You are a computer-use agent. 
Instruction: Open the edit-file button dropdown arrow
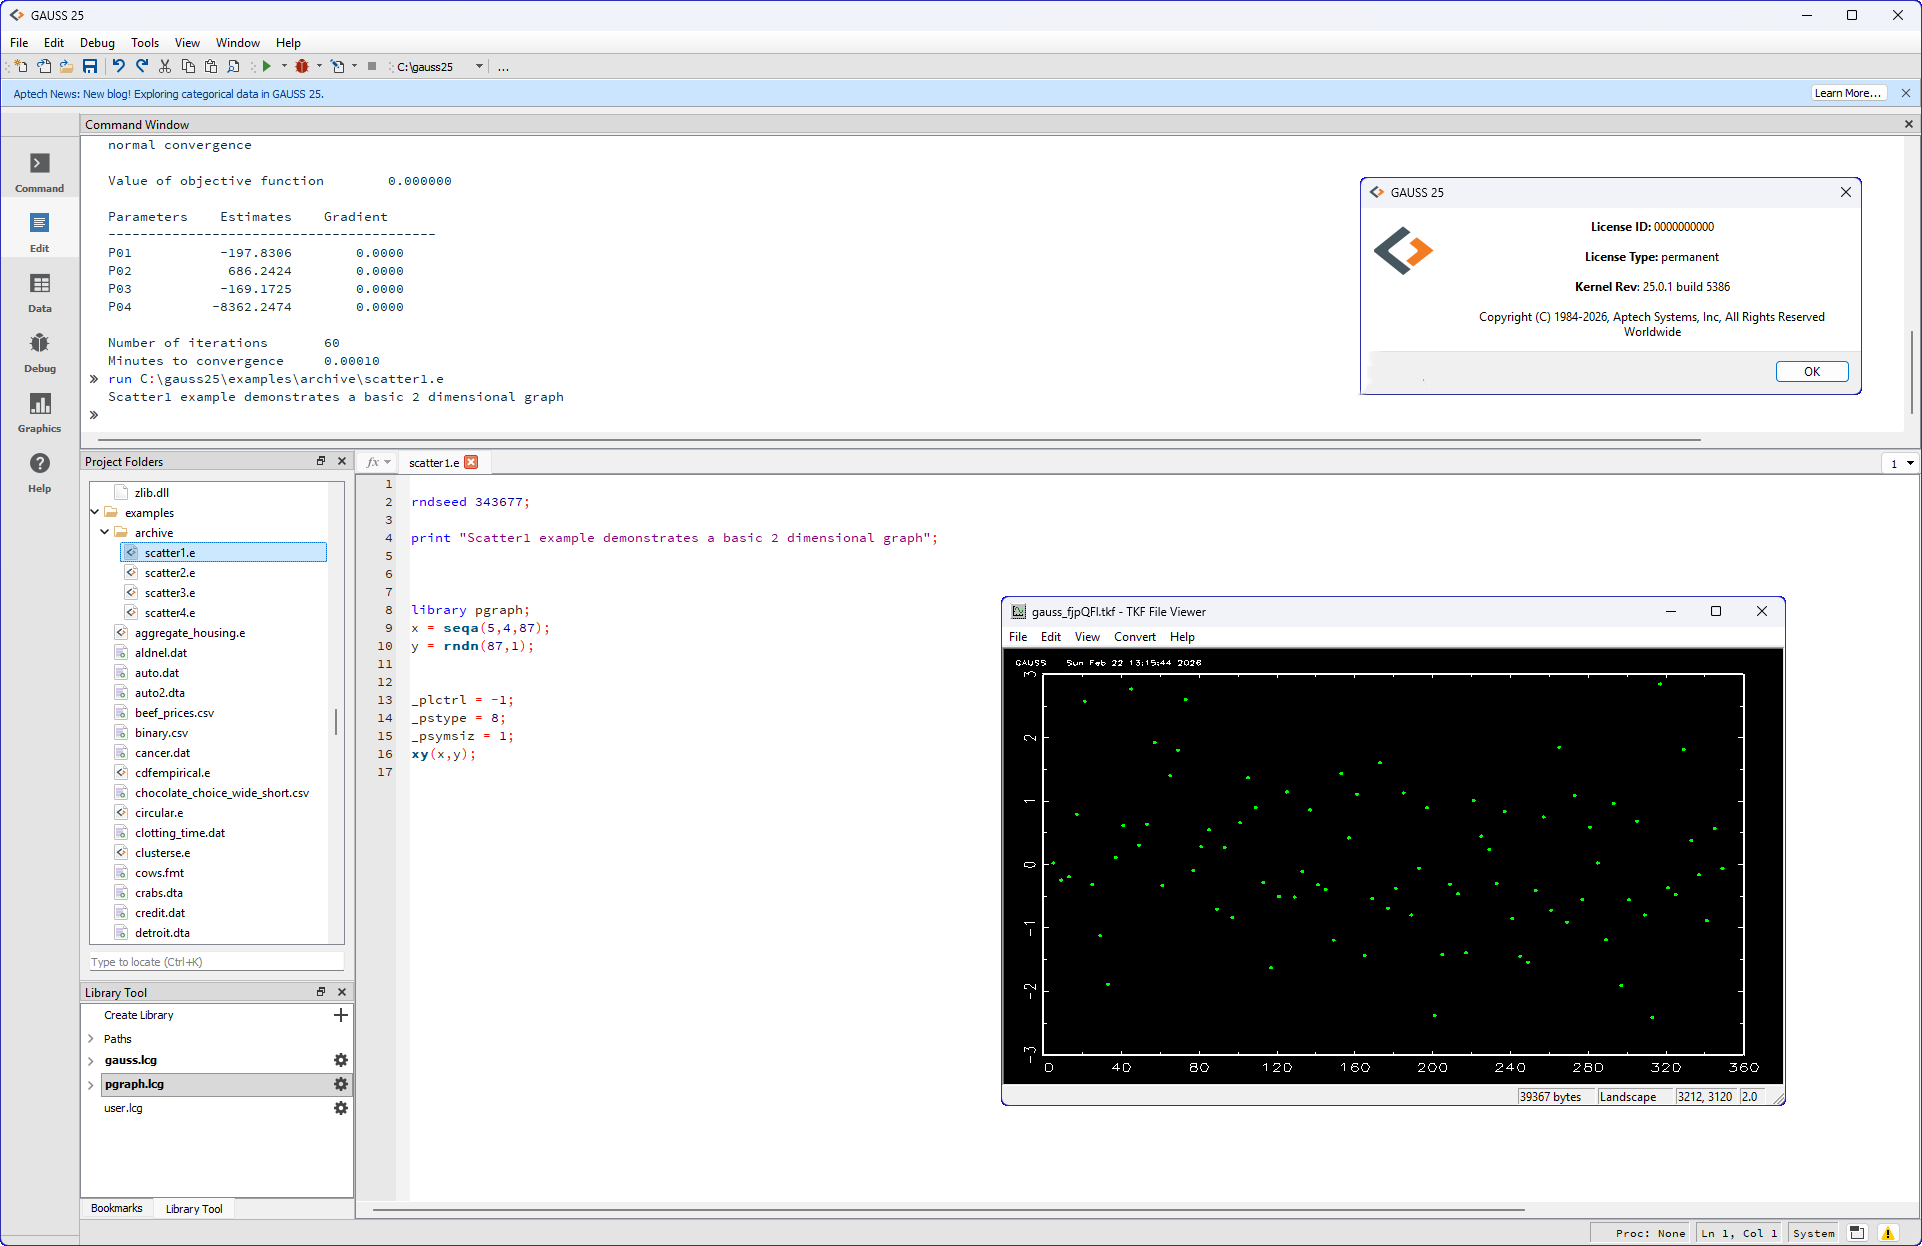pyautogui.click(x=354, y=67)
